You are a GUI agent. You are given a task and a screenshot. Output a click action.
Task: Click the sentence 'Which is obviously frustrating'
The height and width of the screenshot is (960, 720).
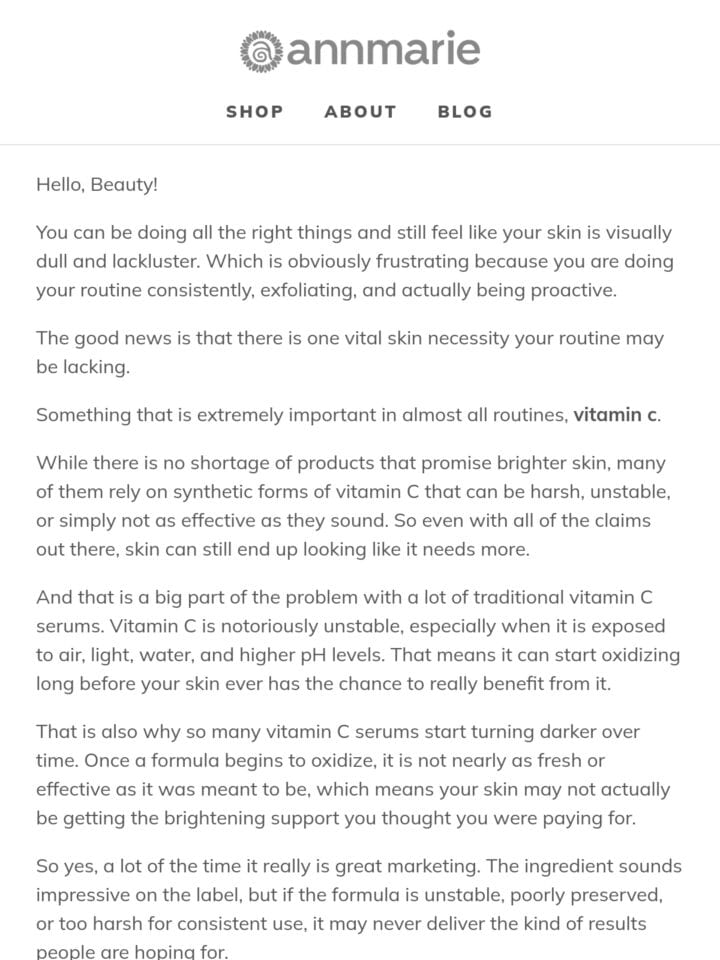tap(355, 276)
